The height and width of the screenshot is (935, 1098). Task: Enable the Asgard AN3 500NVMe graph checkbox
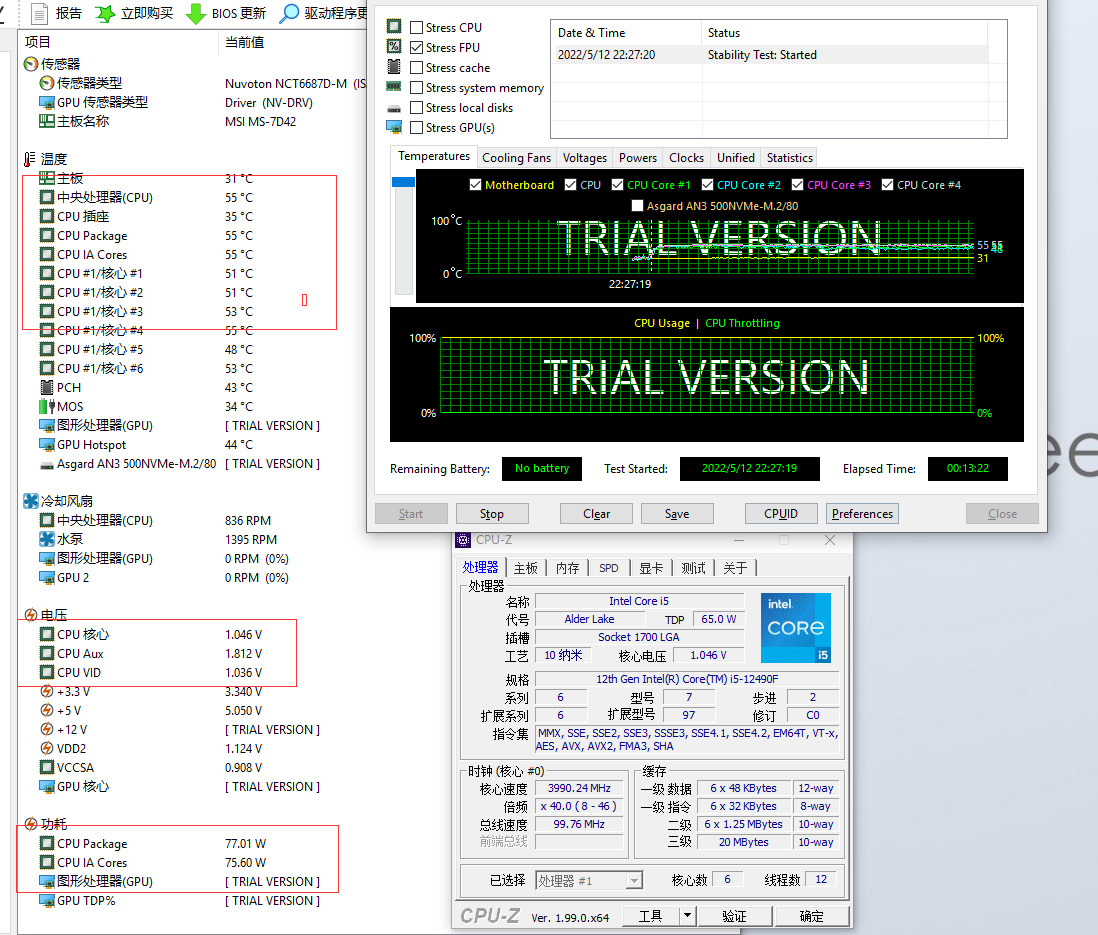point(637,206)
